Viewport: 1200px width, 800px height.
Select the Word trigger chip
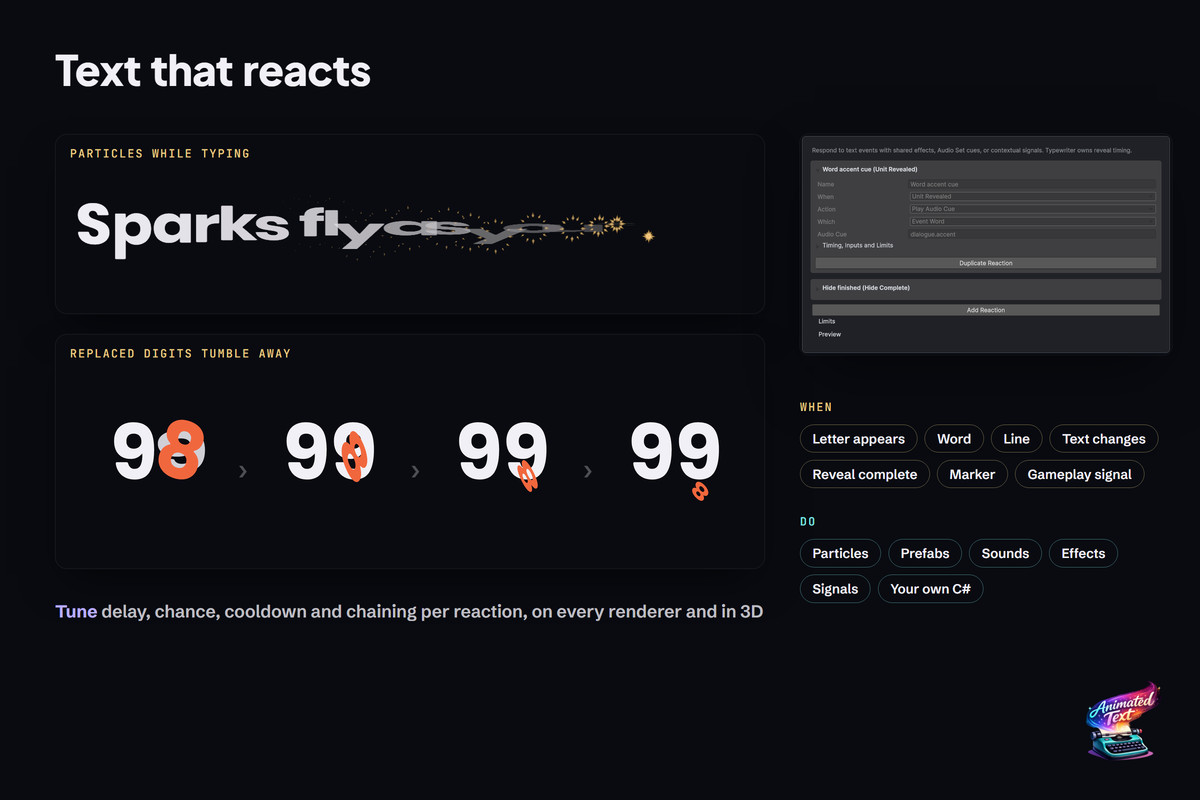(954, 439)
